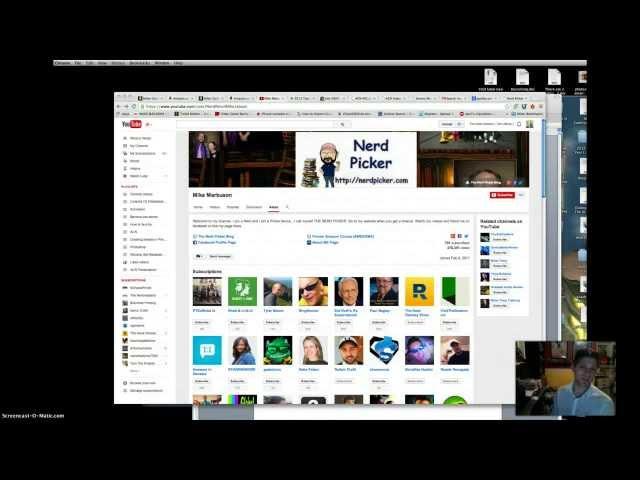
Task: Open the flag dropdown beside Send message
Action: tap(199, 256)
